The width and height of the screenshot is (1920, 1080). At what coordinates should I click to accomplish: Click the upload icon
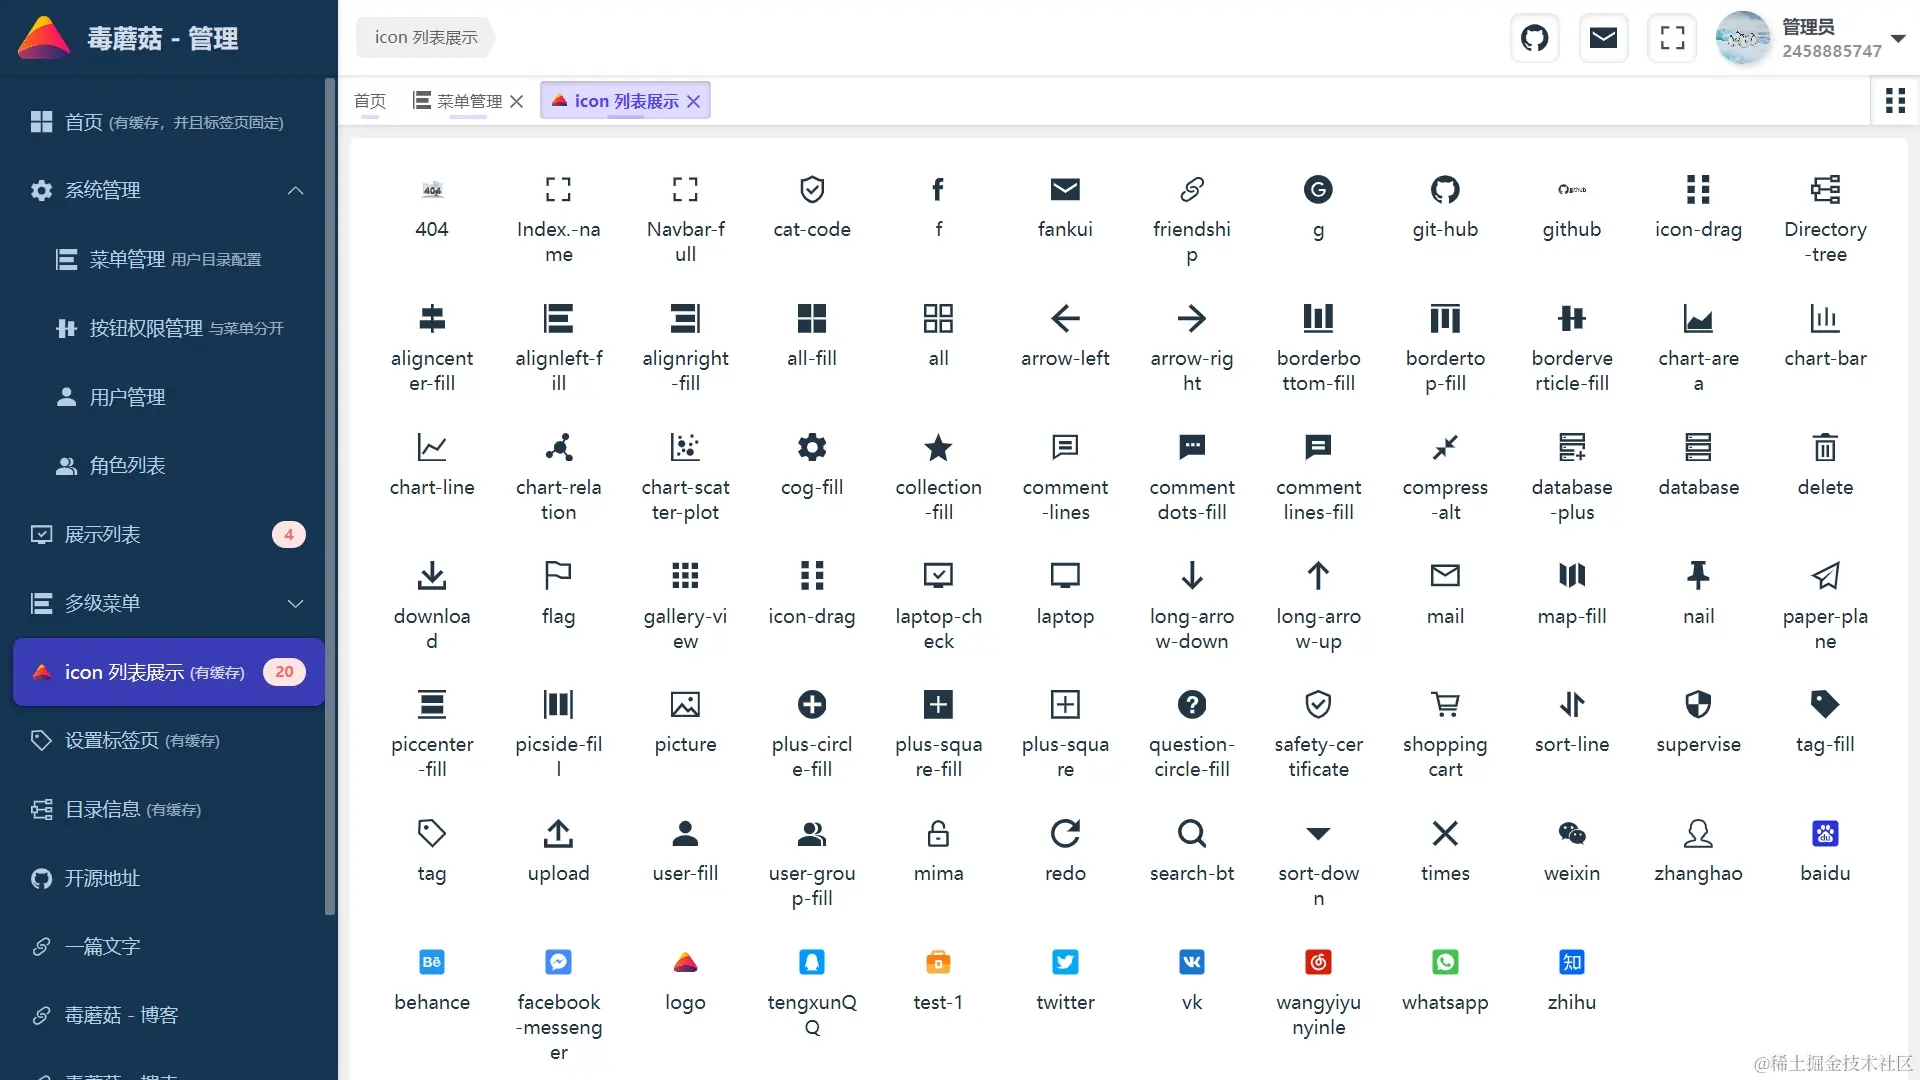558,833
